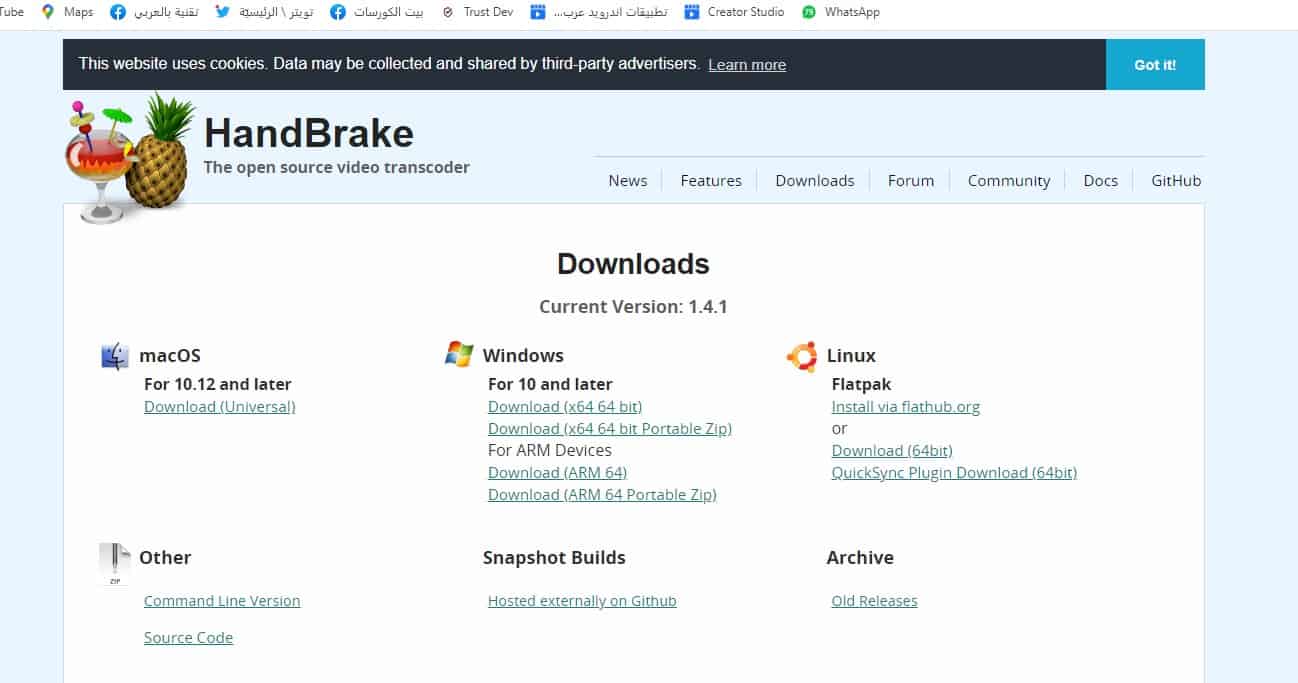Viewport: 1298px width, 683px height.
Task: Download Windows x64 64 bit installer
Action: [564, 407]
